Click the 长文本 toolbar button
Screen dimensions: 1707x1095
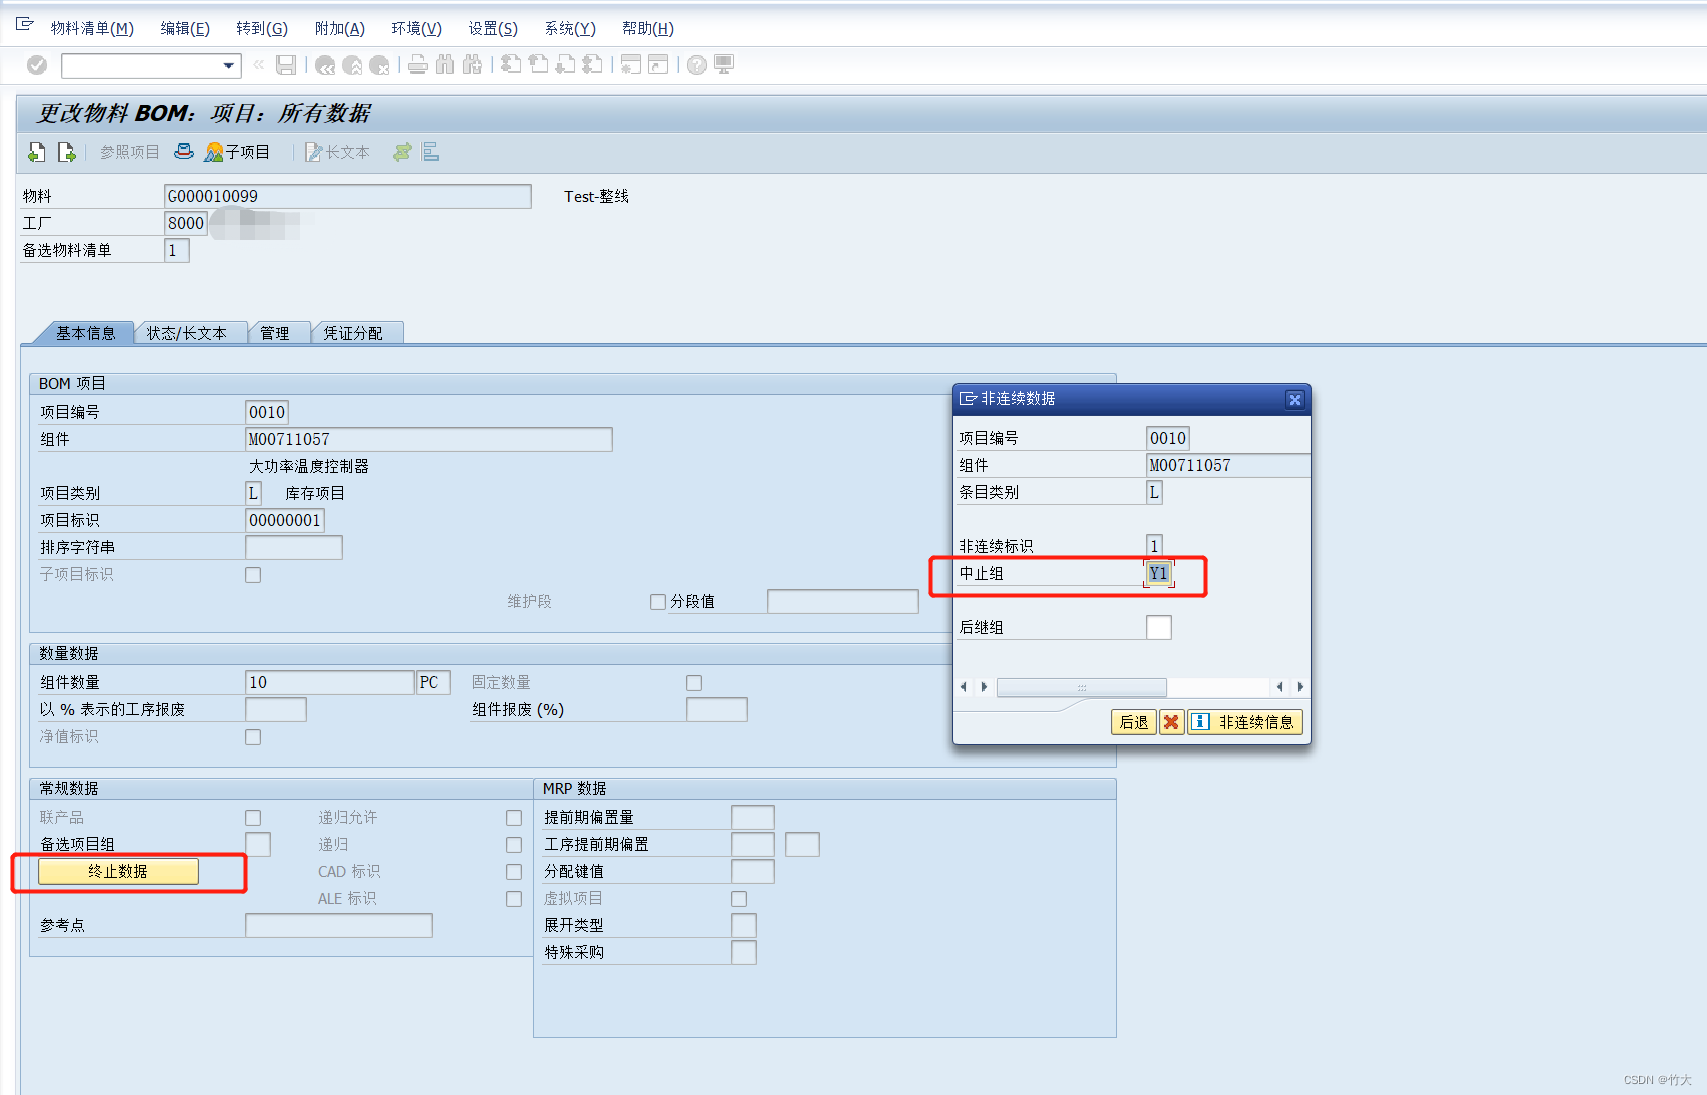(x=338, y=152)
